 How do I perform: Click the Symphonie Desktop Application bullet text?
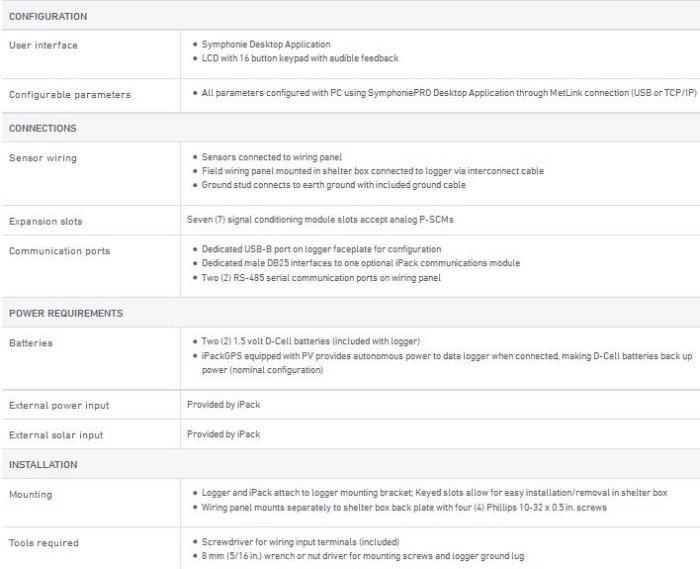pos(266,45)
